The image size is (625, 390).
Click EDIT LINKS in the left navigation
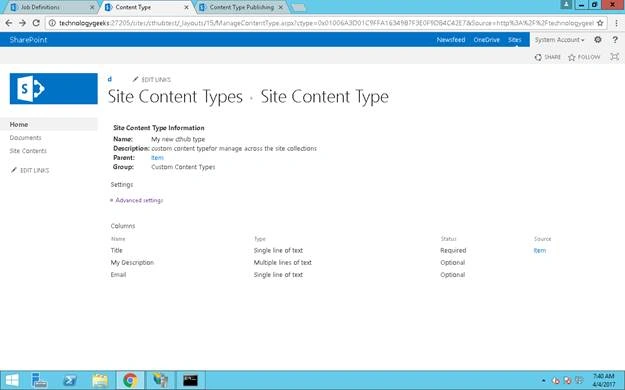point(30,170)
